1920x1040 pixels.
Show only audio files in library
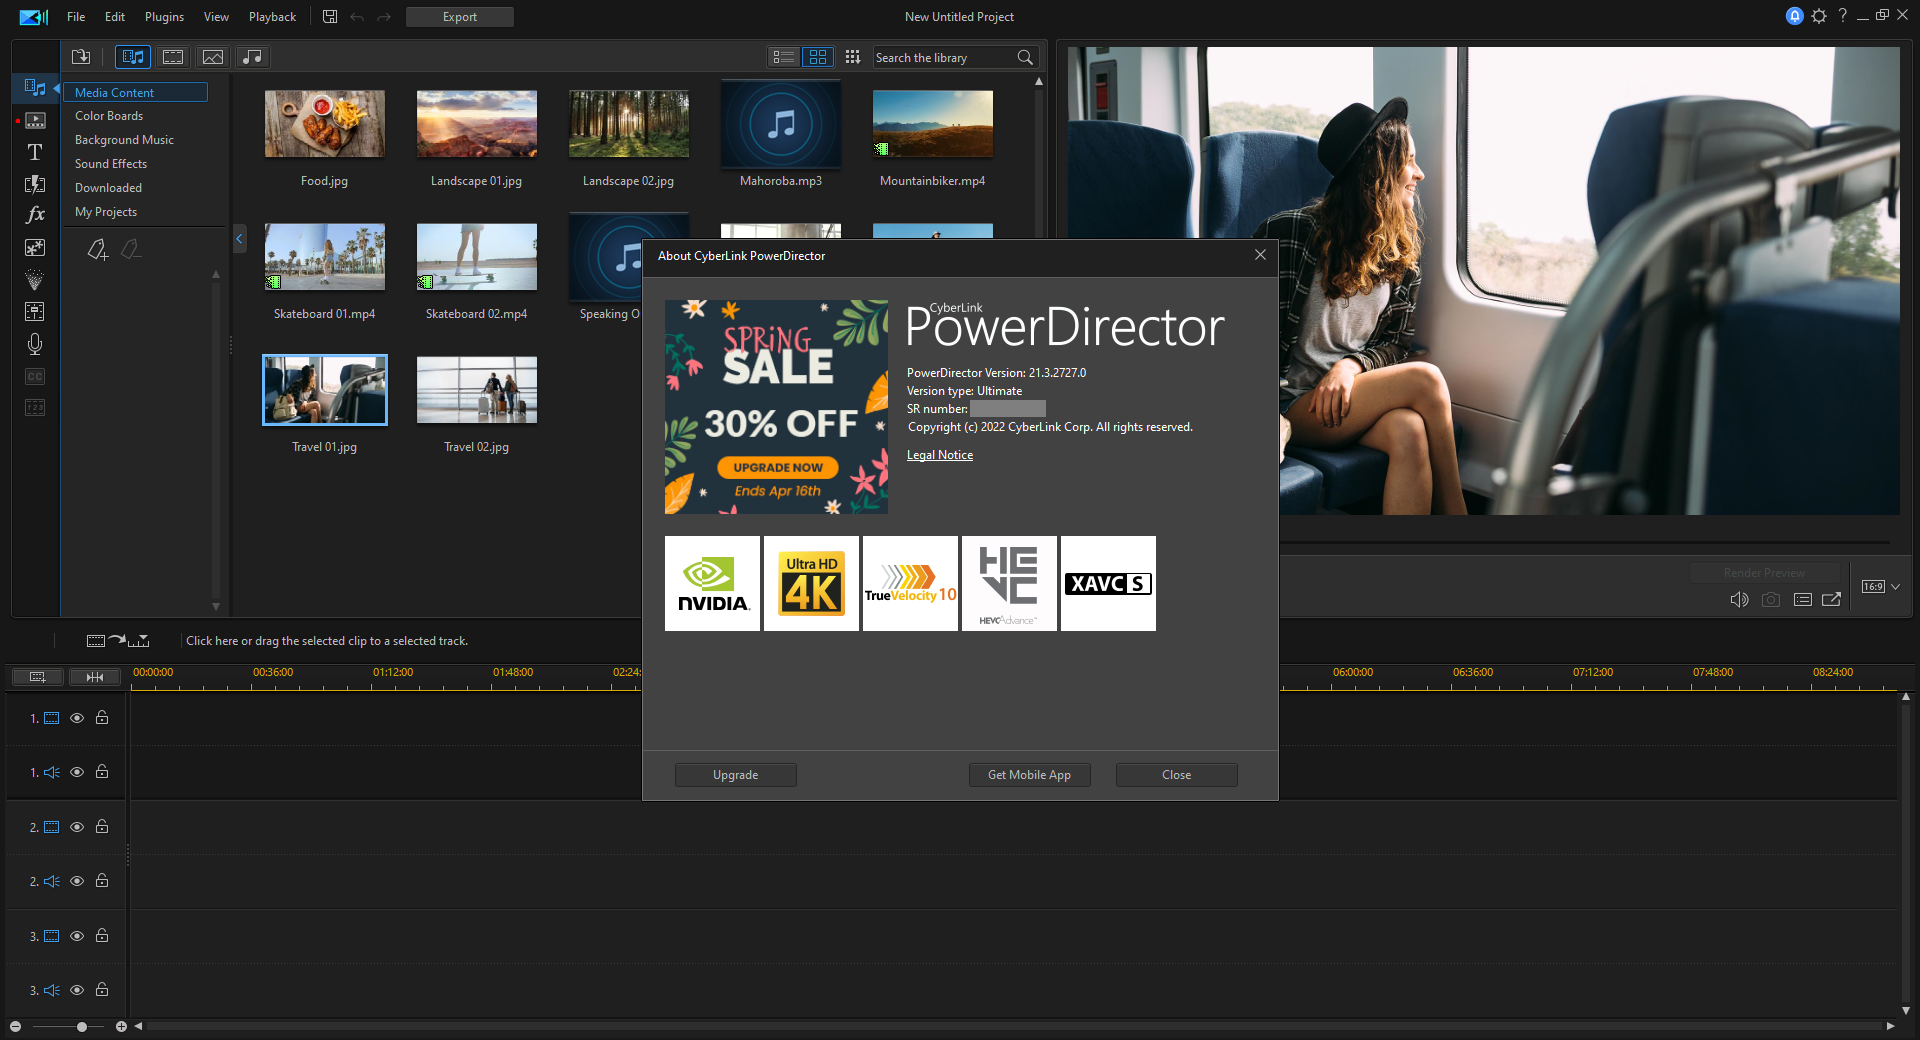coord(252,57)
